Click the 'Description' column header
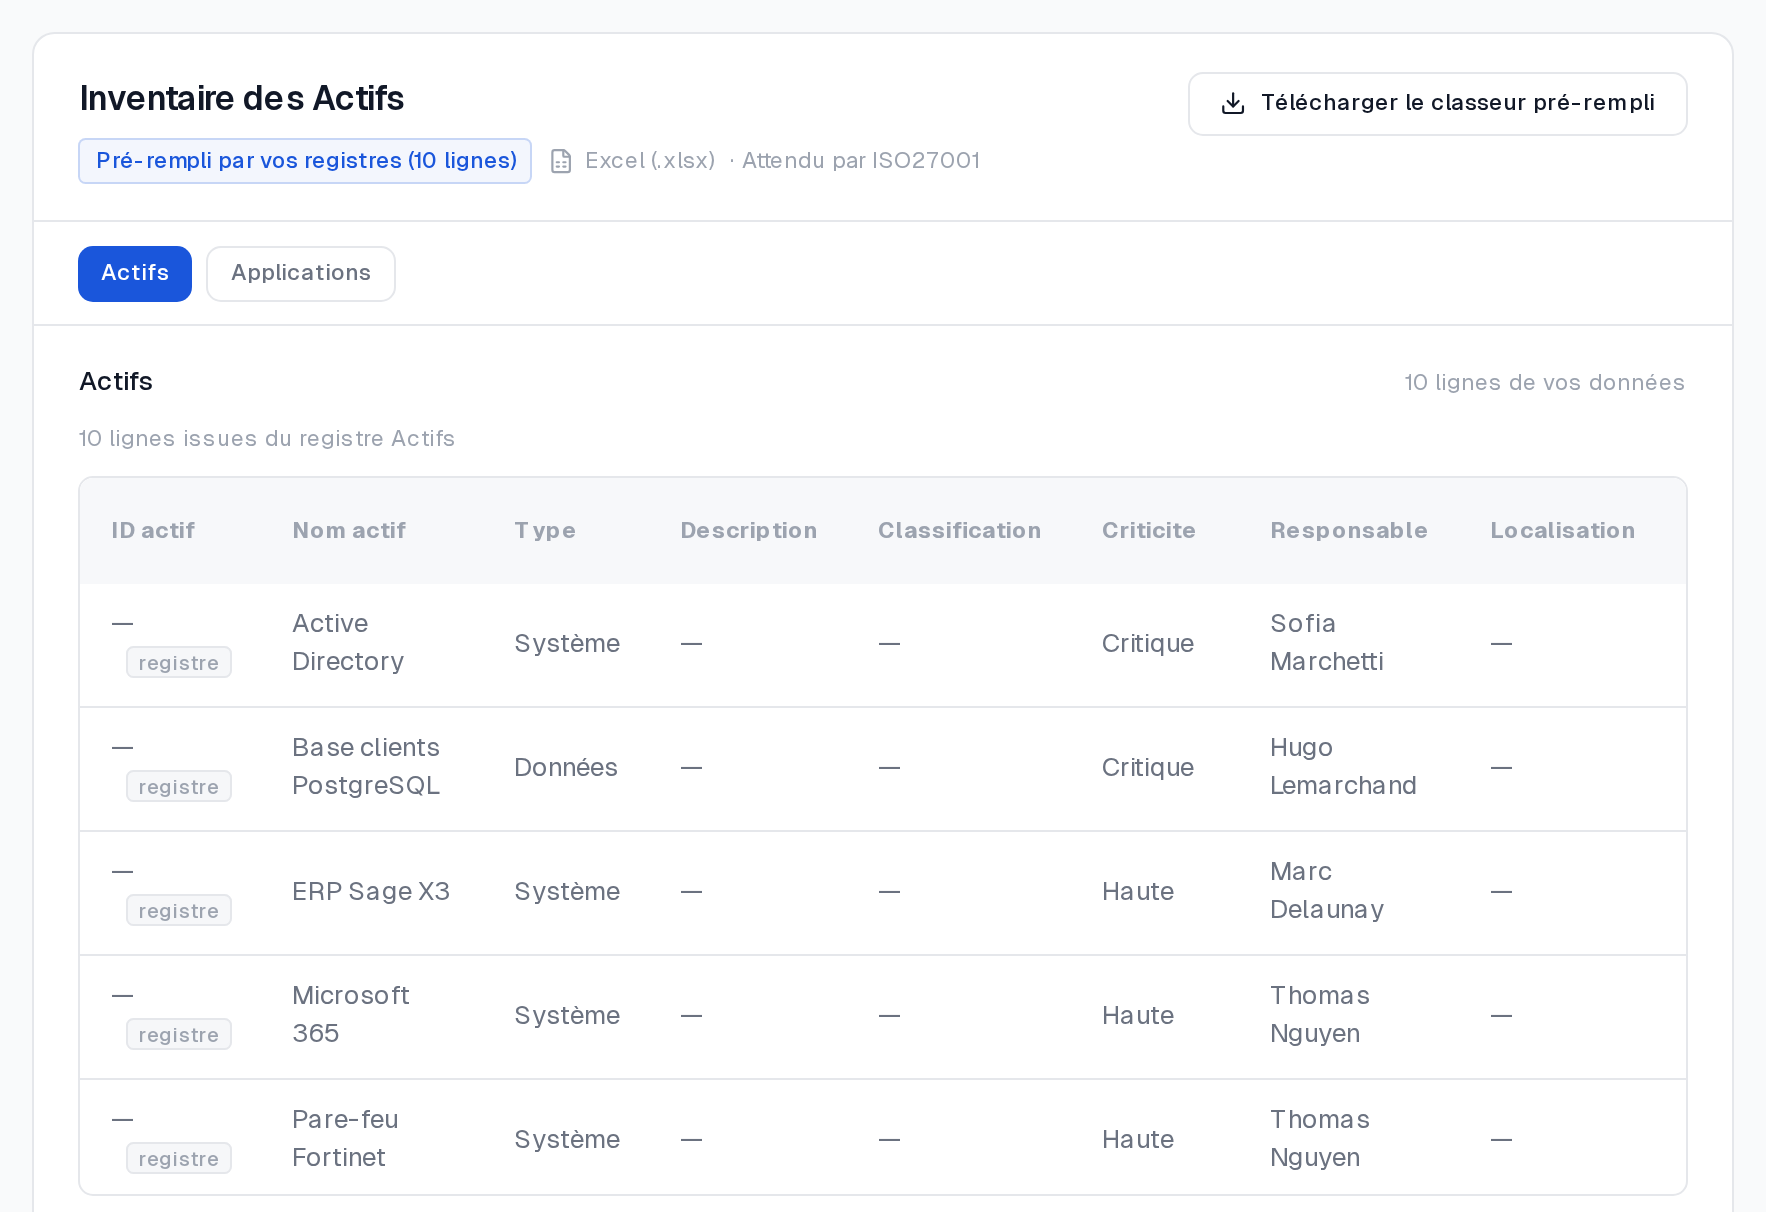Screen dimensions: 1766x1212 749,530
